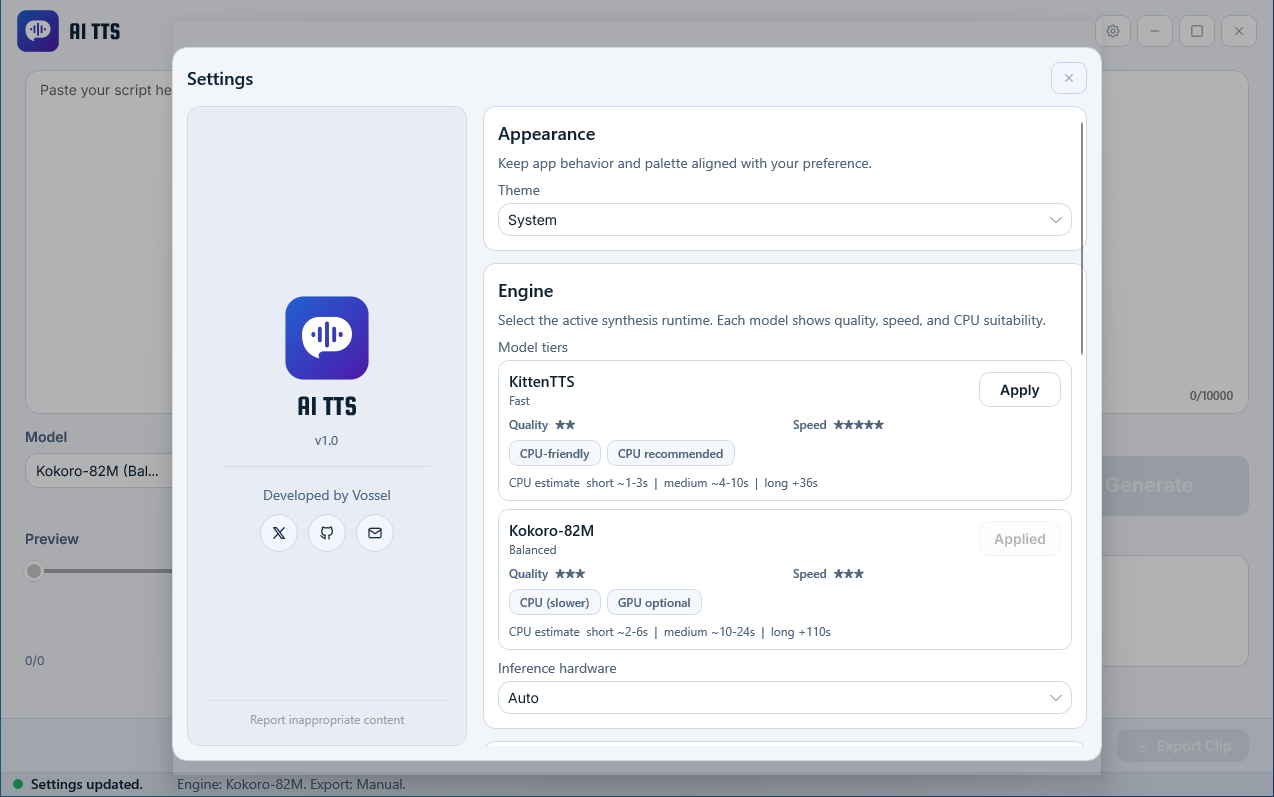The image size is (1274, 797).
Task: Click the Generate button in main window
Action: pos(1174,486)
